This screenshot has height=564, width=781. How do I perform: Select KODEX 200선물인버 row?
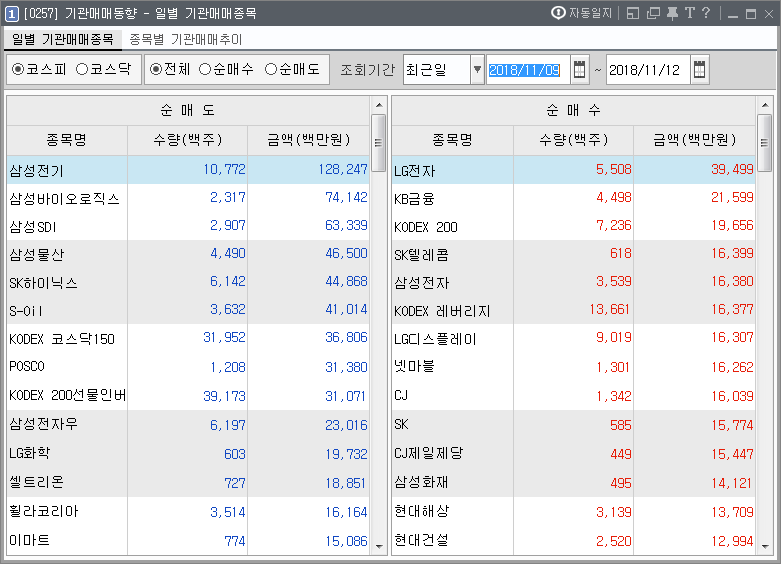pos(188,396)
